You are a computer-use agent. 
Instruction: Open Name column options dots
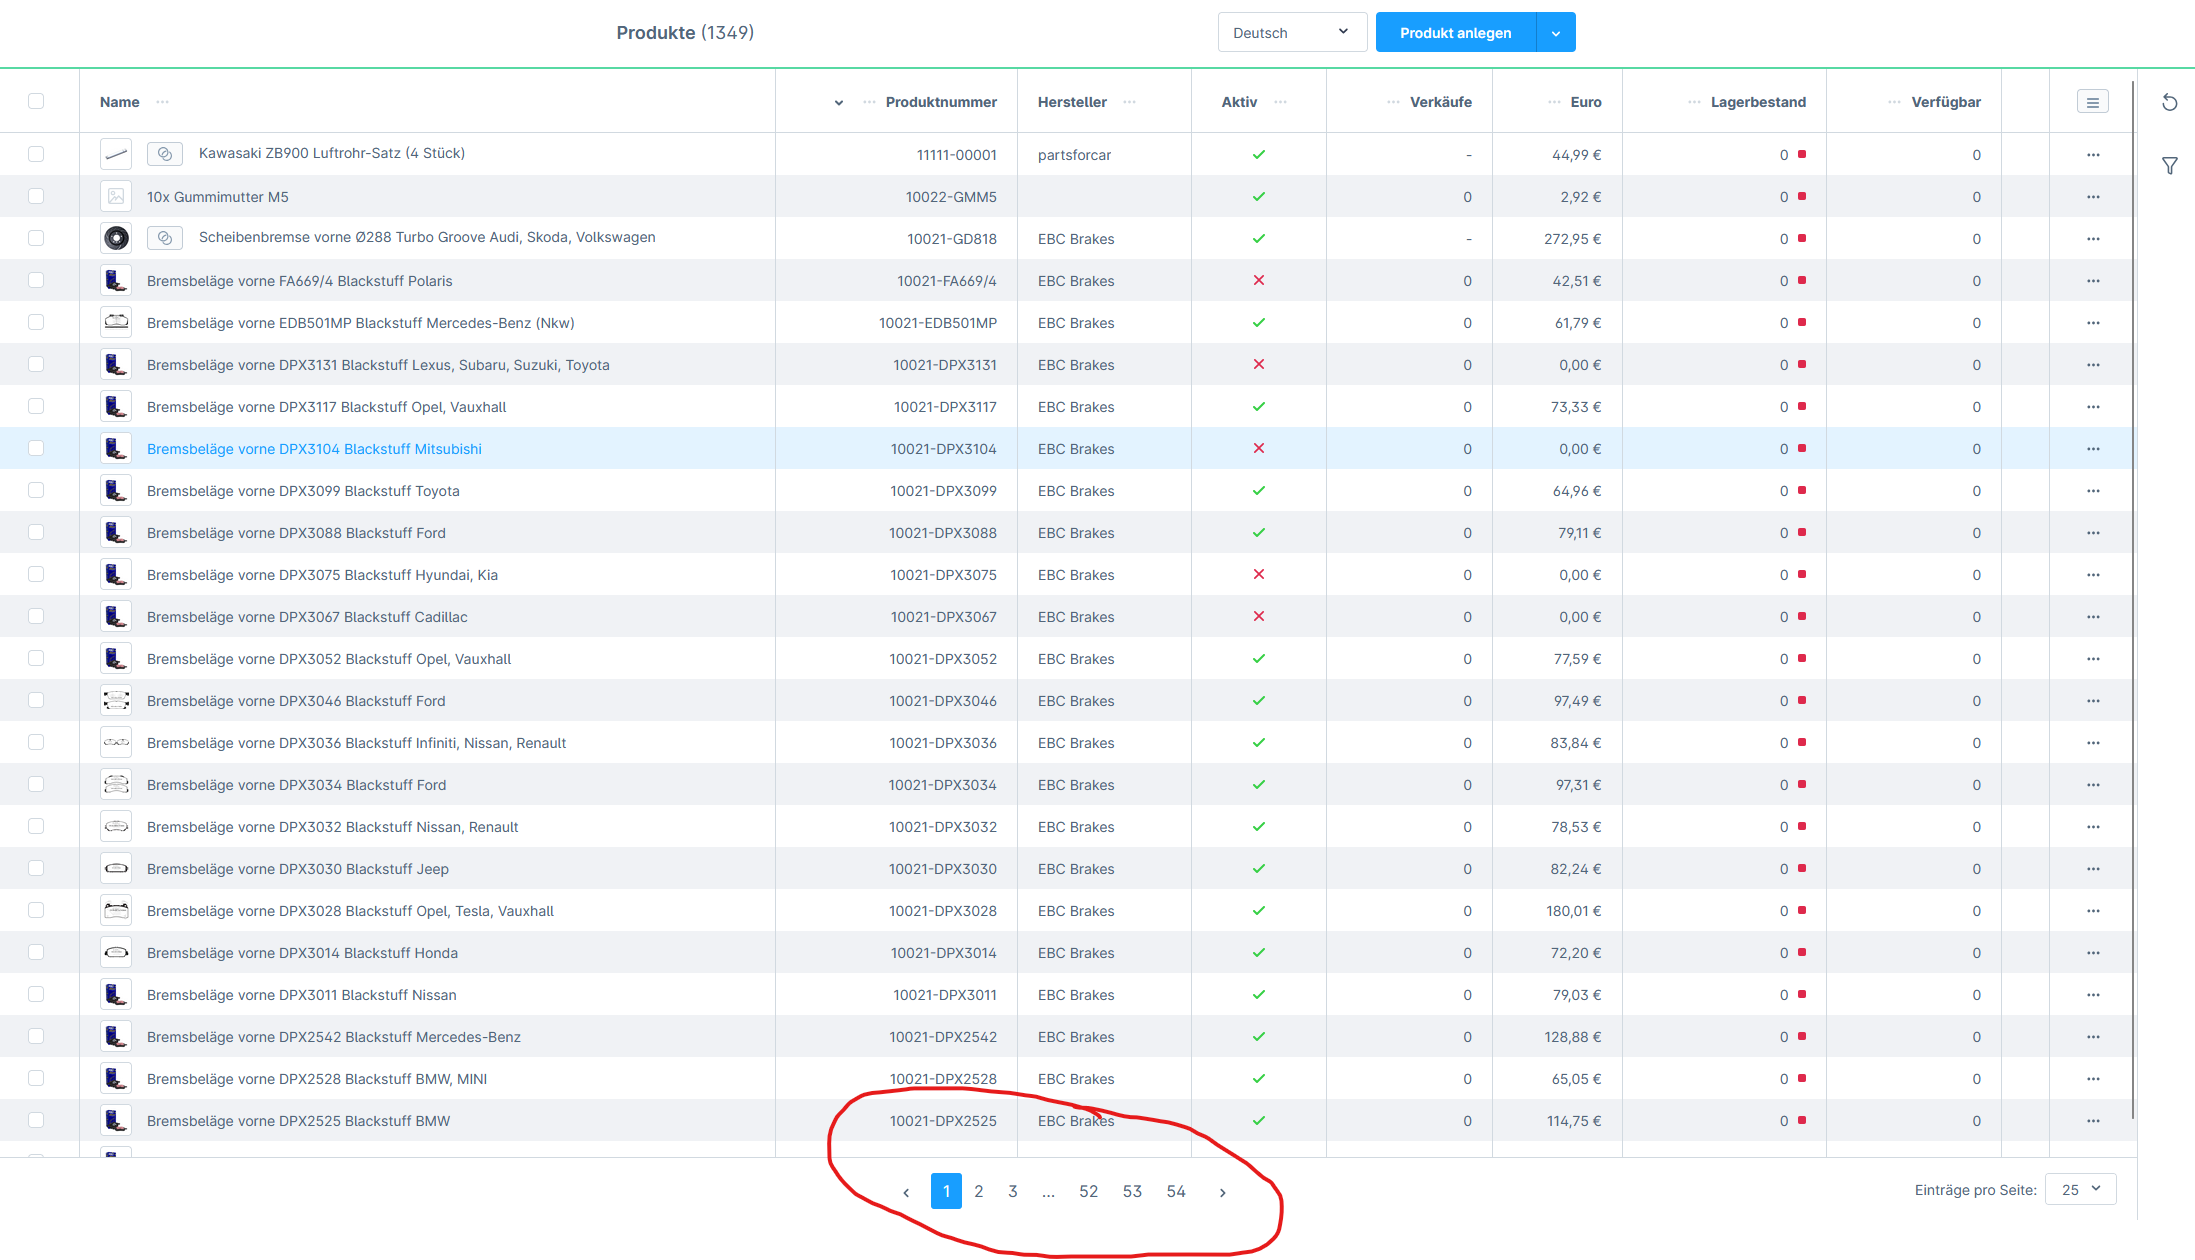point(163,102)
